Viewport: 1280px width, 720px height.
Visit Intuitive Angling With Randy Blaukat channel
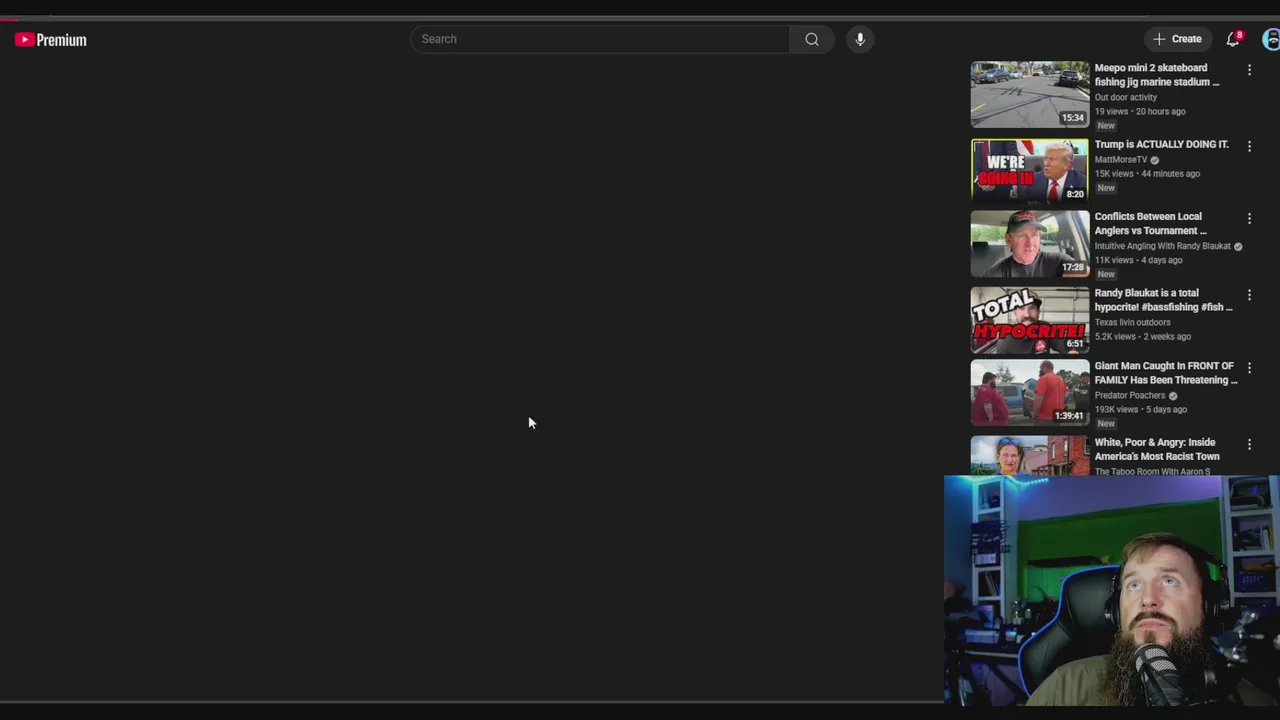click(x=1163, y=246)
